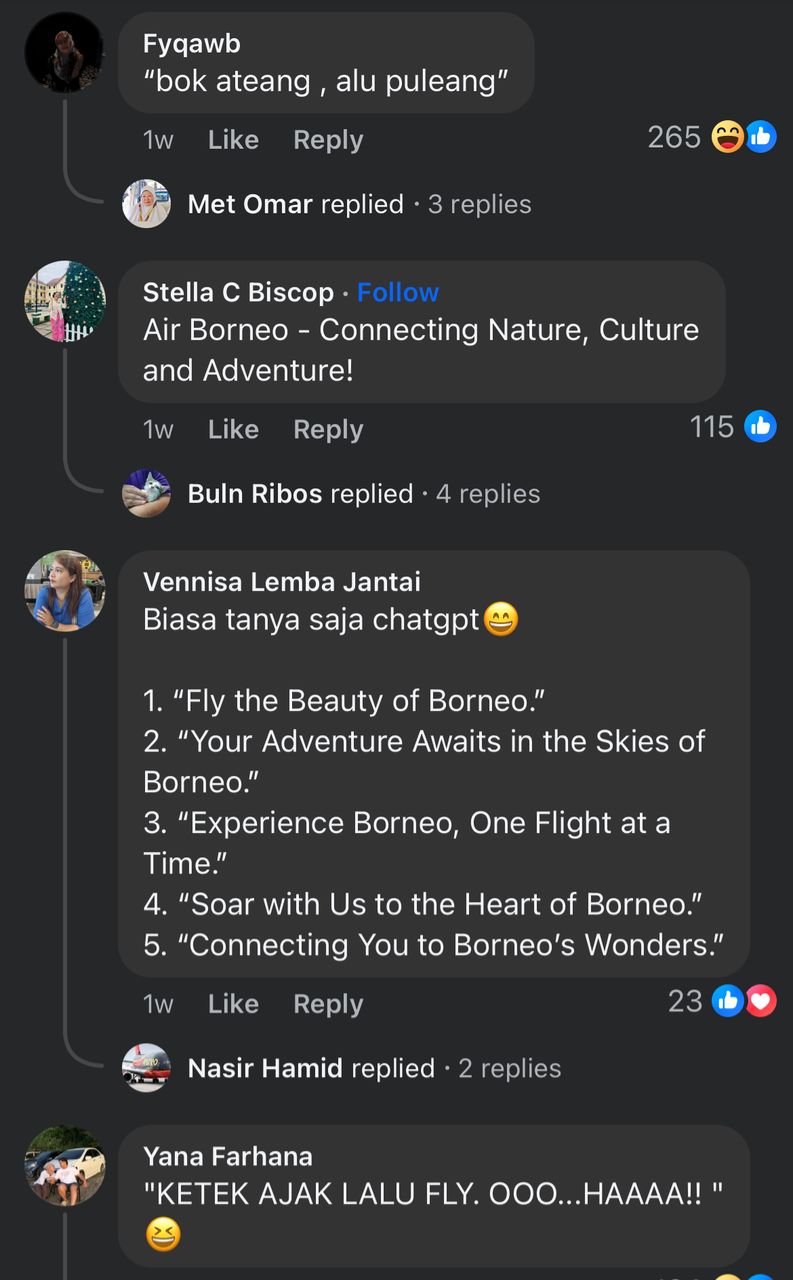
Task: Like Stella C Biscop's comment
Action: click(233, 429)
